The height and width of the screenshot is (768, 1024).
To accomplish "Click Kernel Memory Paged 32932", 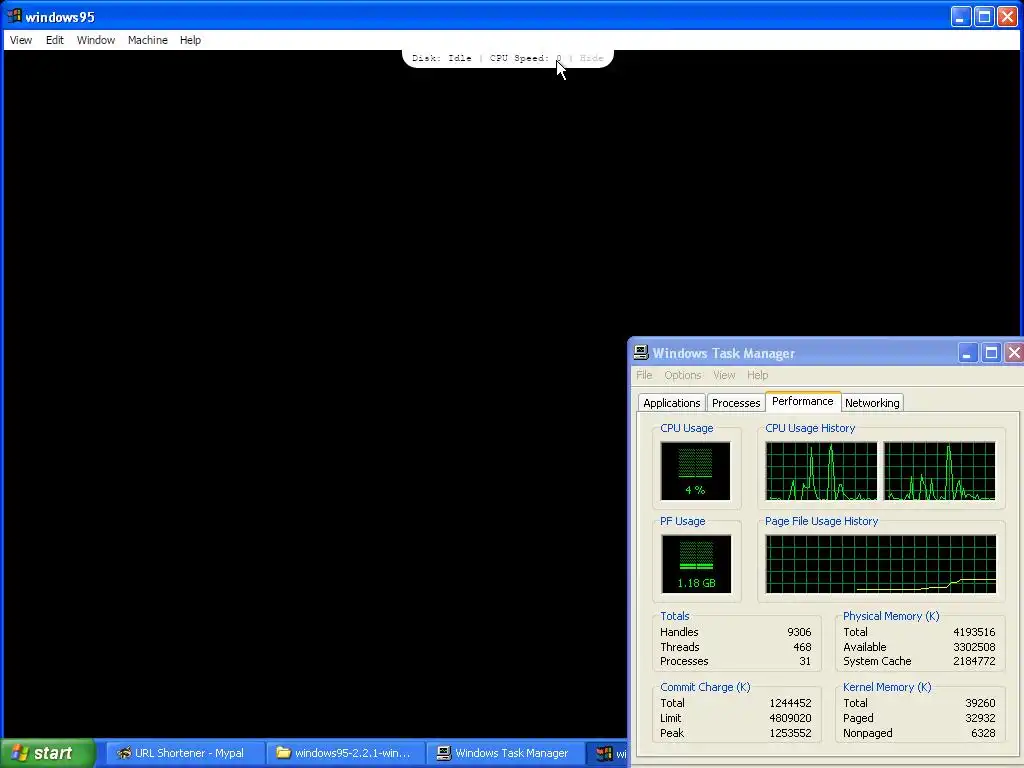I will click(980, 718).
